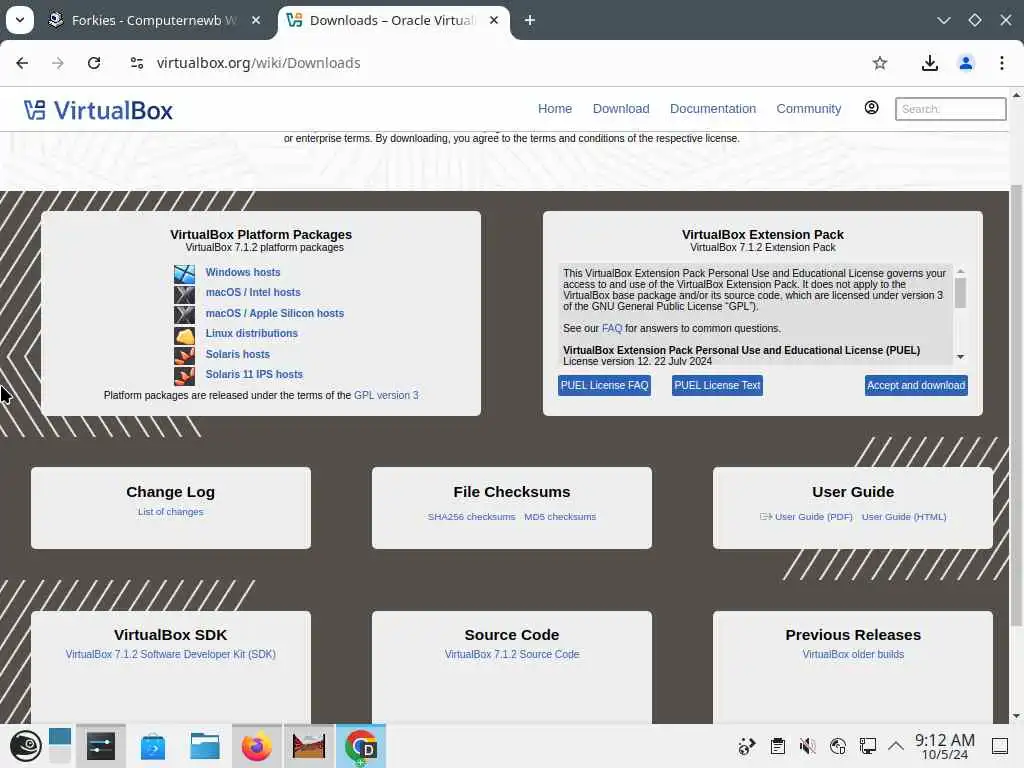
Task: Click the show desktop button in taskbar
Action: 1000,746
